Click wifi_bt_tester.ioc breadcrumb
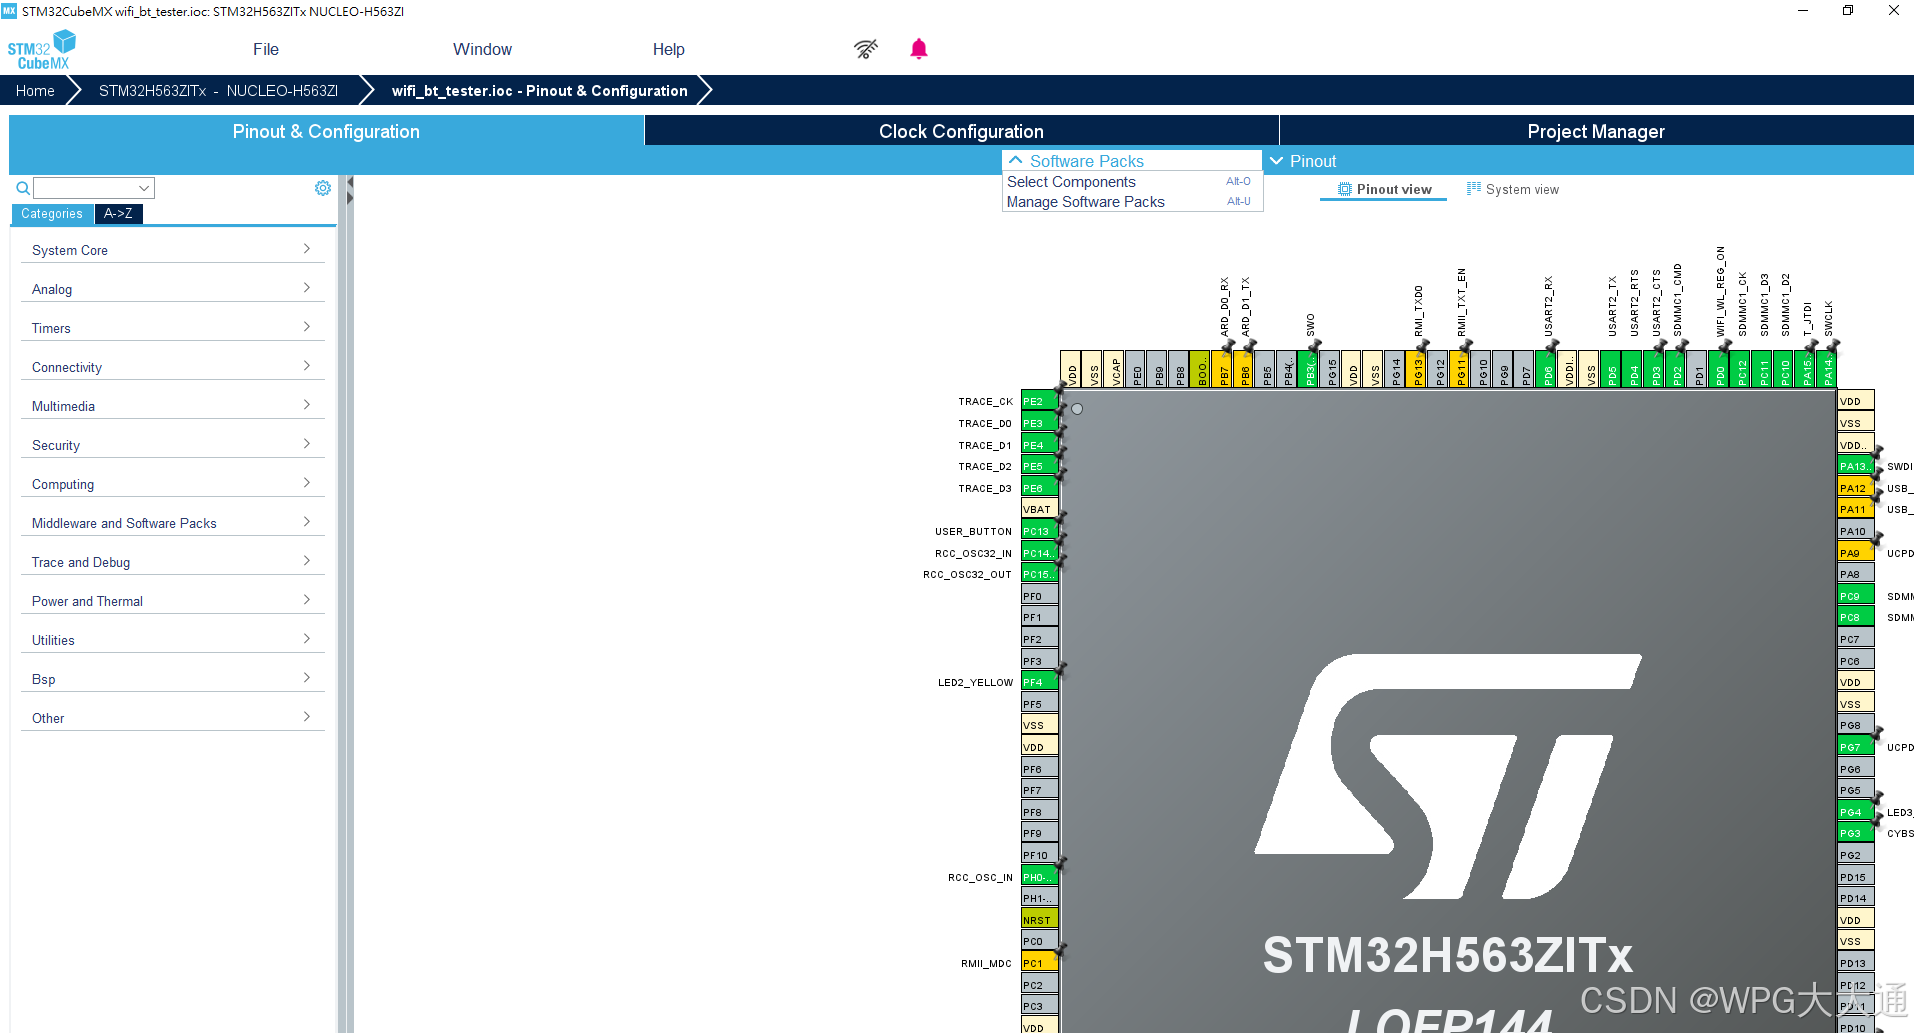1914x1033 pixels. (x=539, y=90)
